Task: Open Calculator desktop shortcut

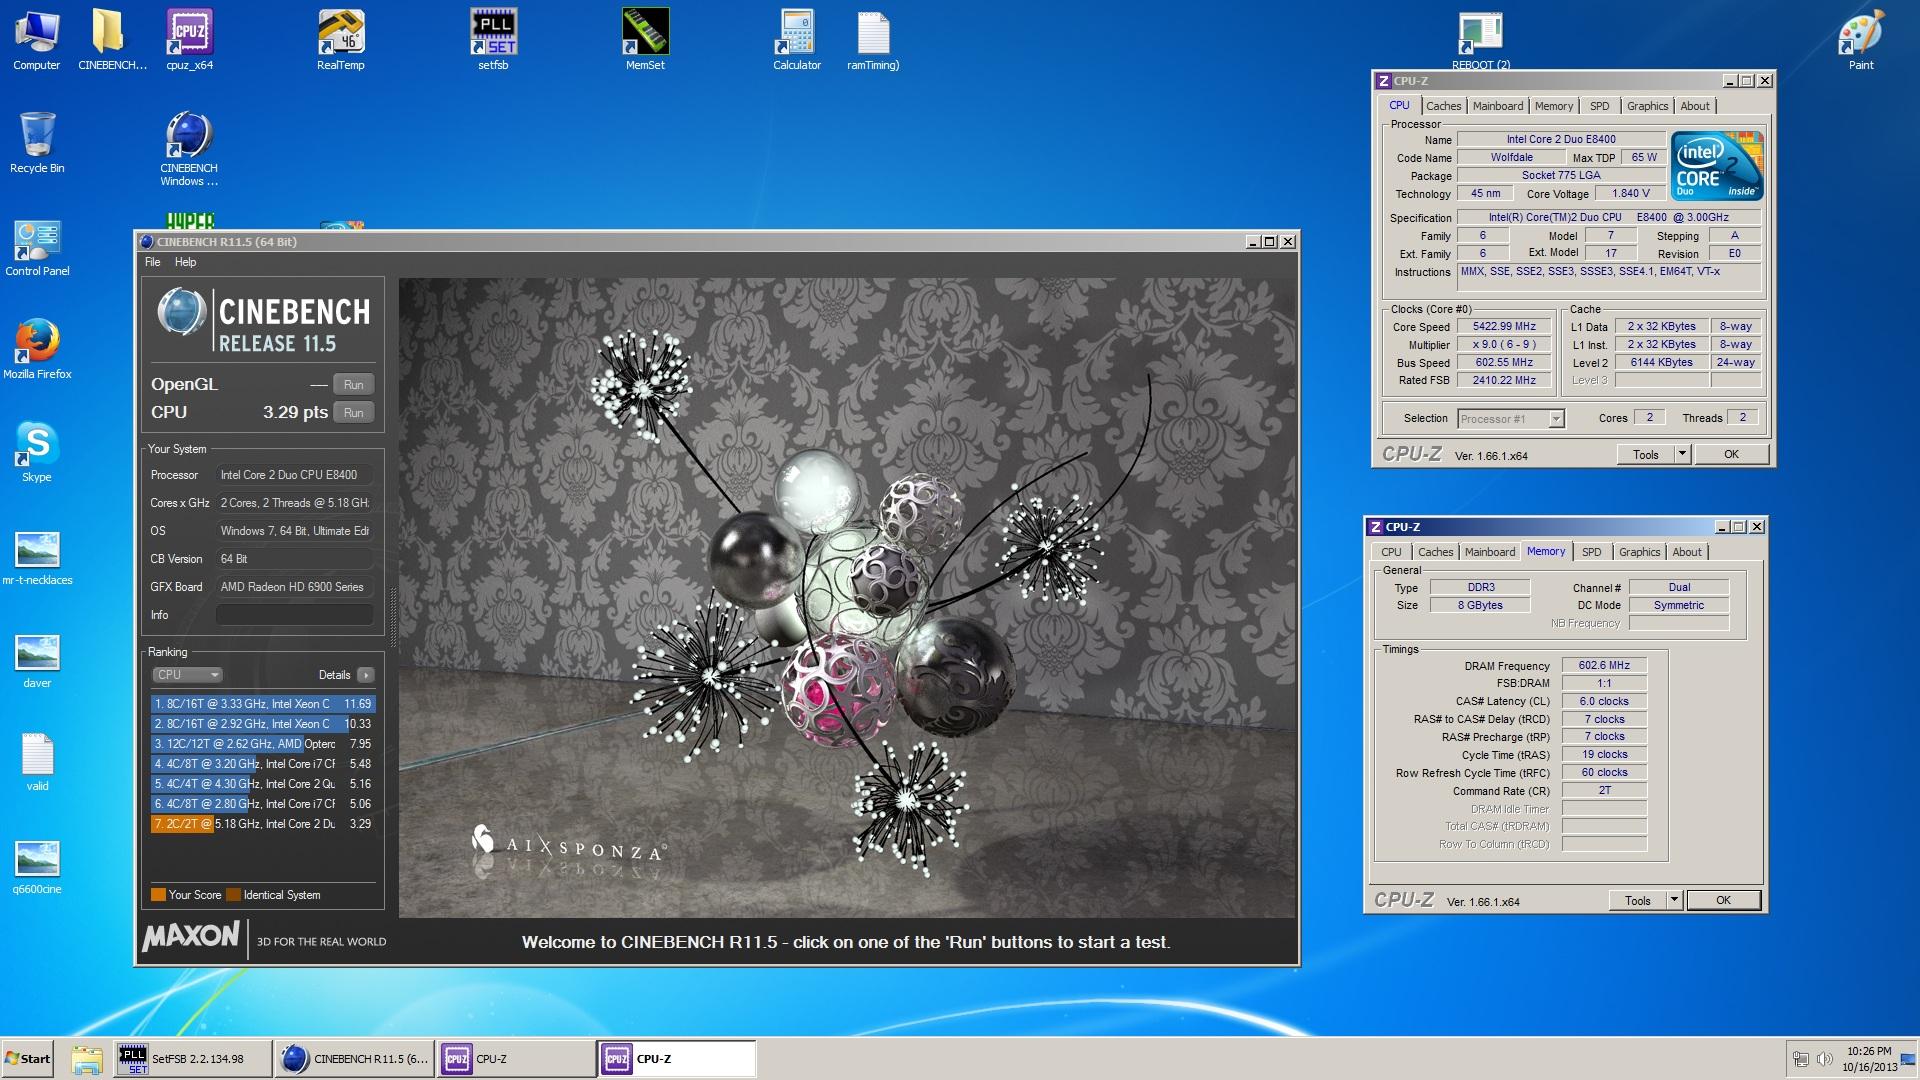Action: point(797,40)
